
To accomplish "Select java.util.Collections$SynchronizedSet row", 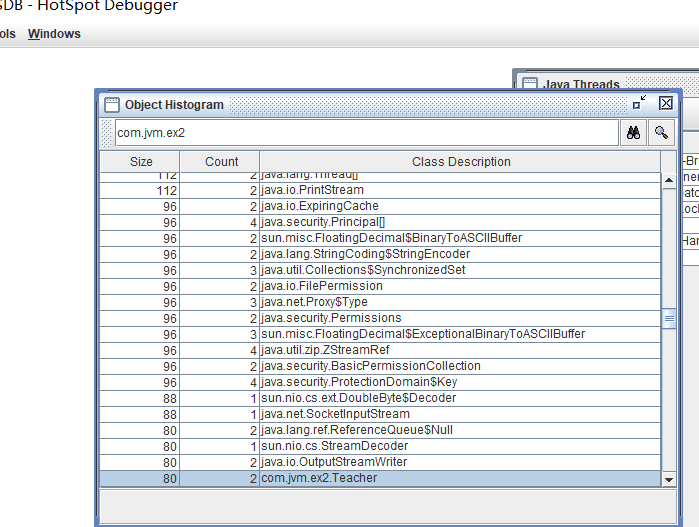I will pos(380,271).
